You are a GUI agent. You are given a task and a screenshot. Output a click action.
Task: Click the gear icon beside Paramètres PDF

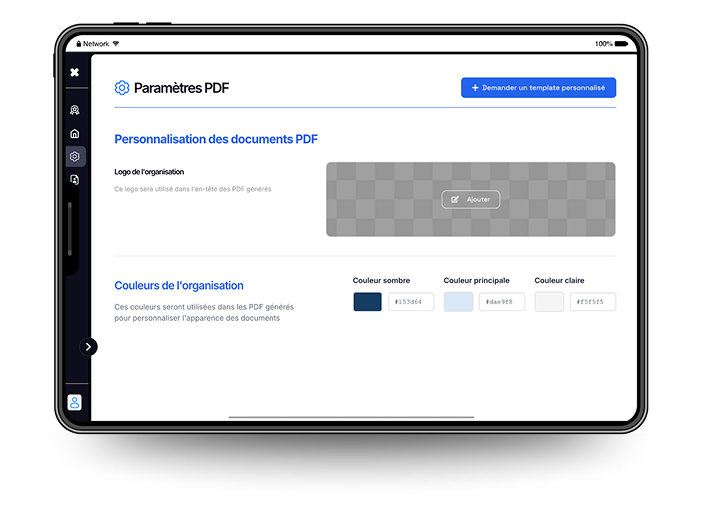pos(122,88)
